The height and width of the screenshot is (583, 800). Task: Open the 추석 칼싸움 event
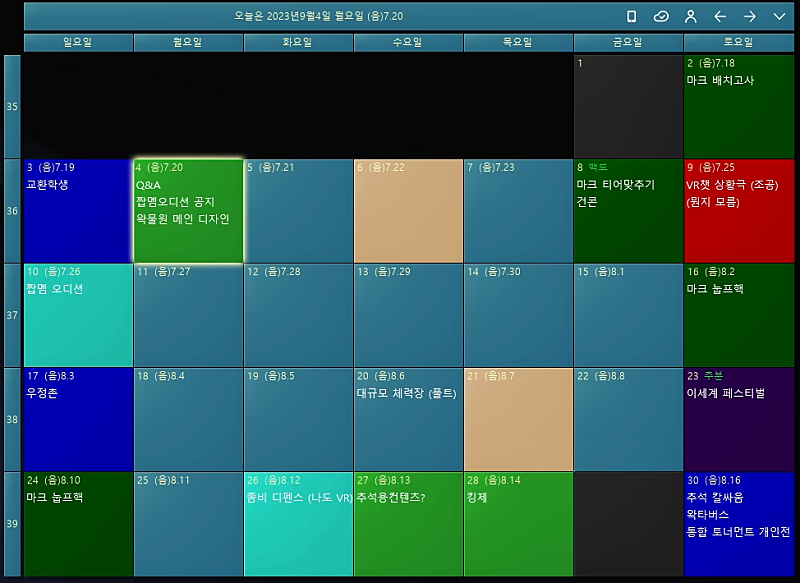(x=714, y=497)
